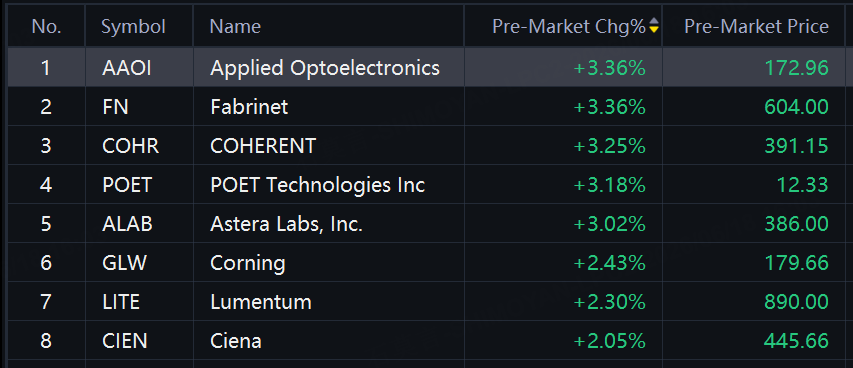Click CIEN's 445.66 price value
The height and width of the screenshot is (368, 853).
[x=796, y=341]
